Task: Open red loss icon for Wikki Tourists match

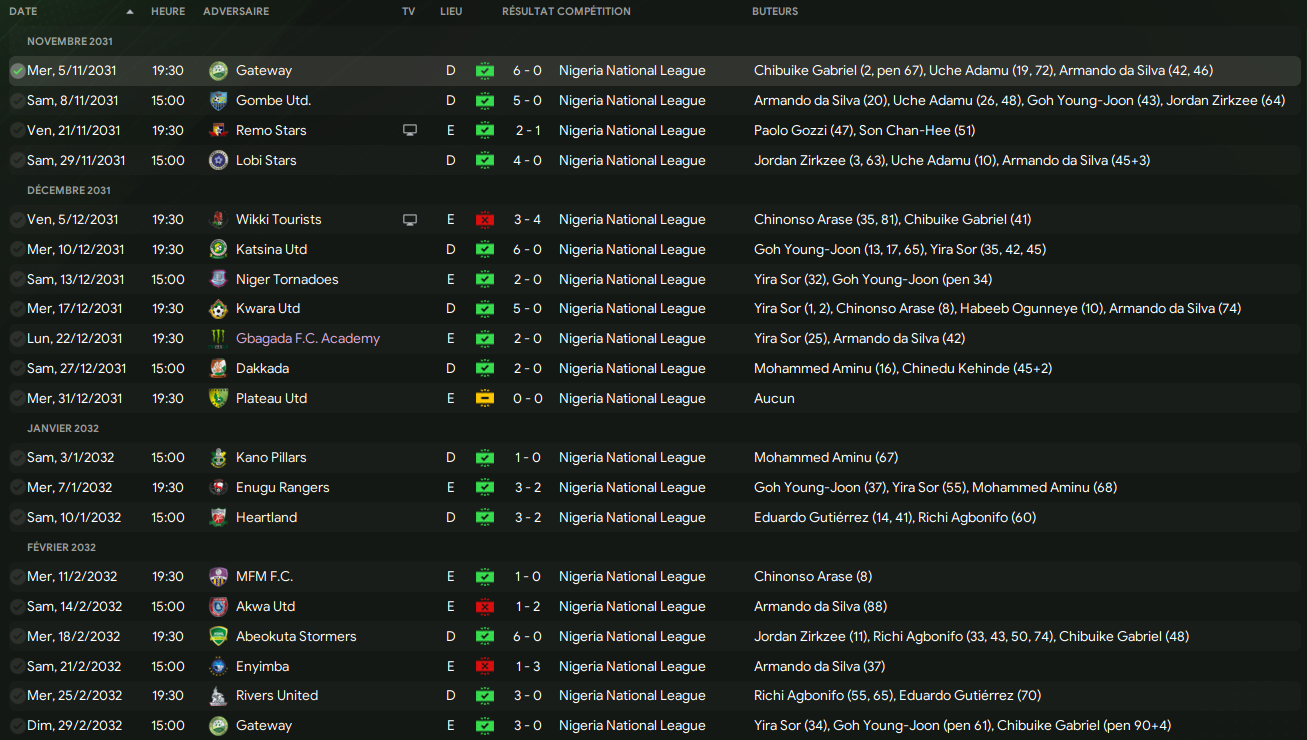Action: [484, 219]
